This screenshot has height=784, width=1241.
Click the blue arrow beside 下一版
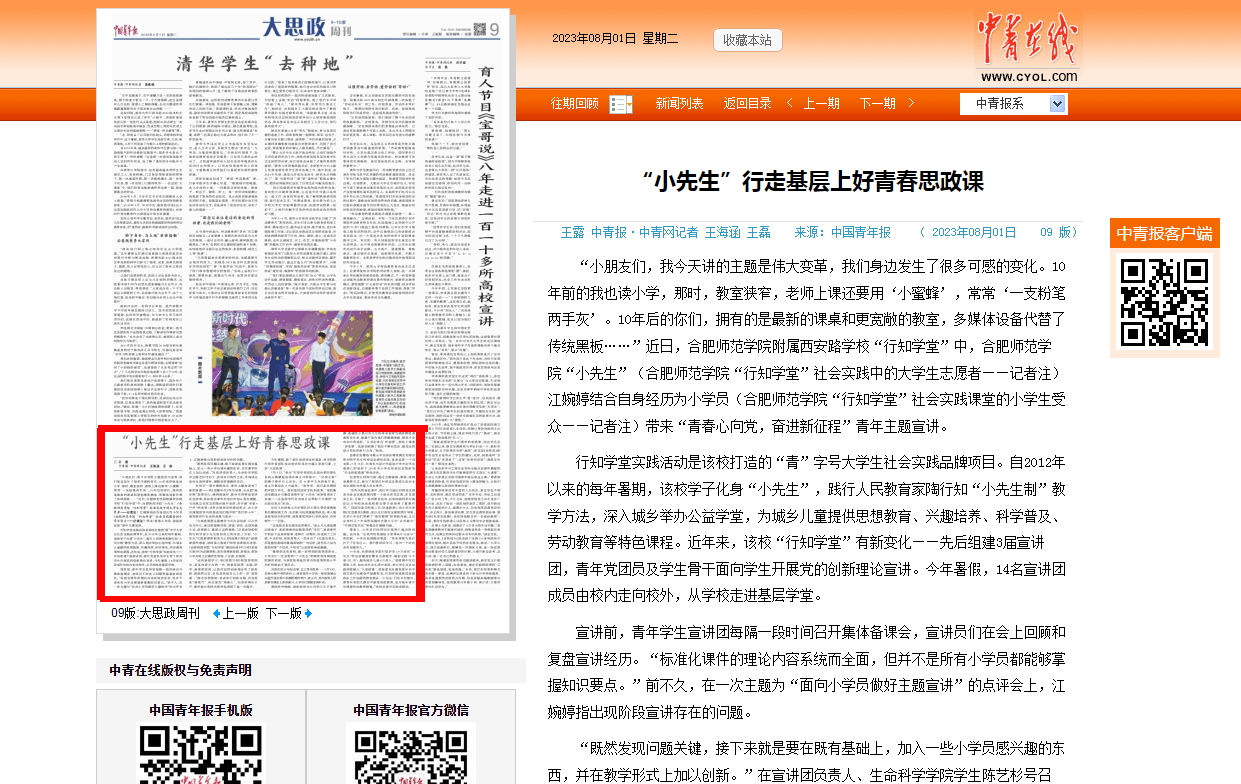[308, 614]
